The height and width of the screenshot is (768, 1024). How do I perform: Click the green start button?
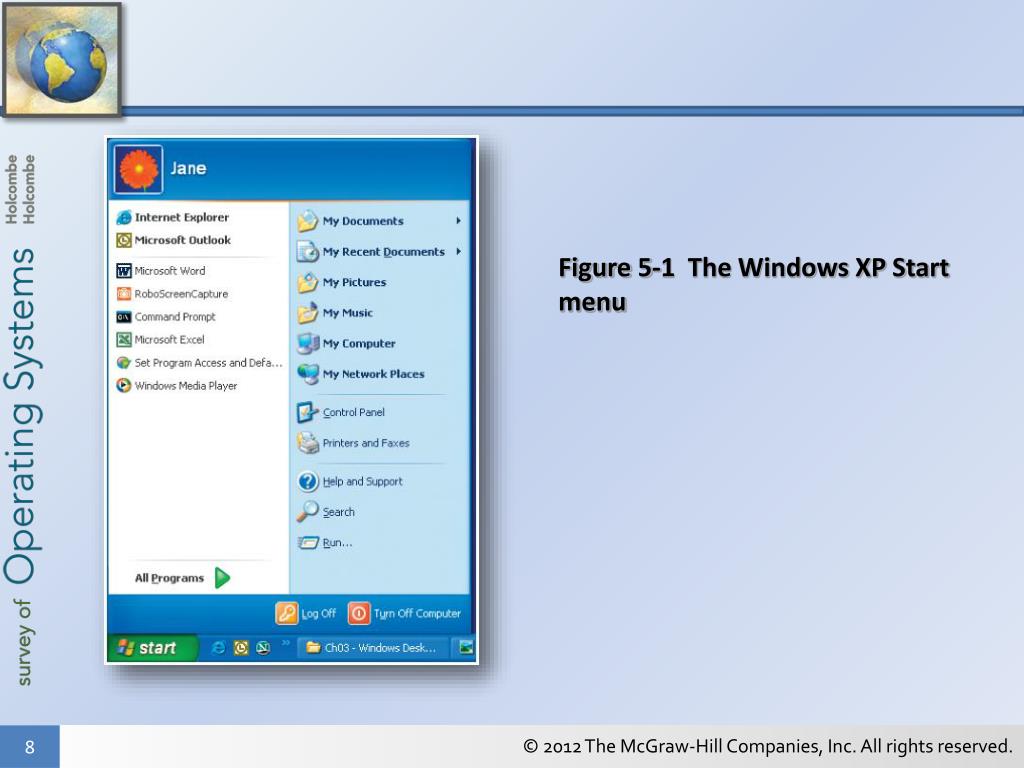[152, 648]
